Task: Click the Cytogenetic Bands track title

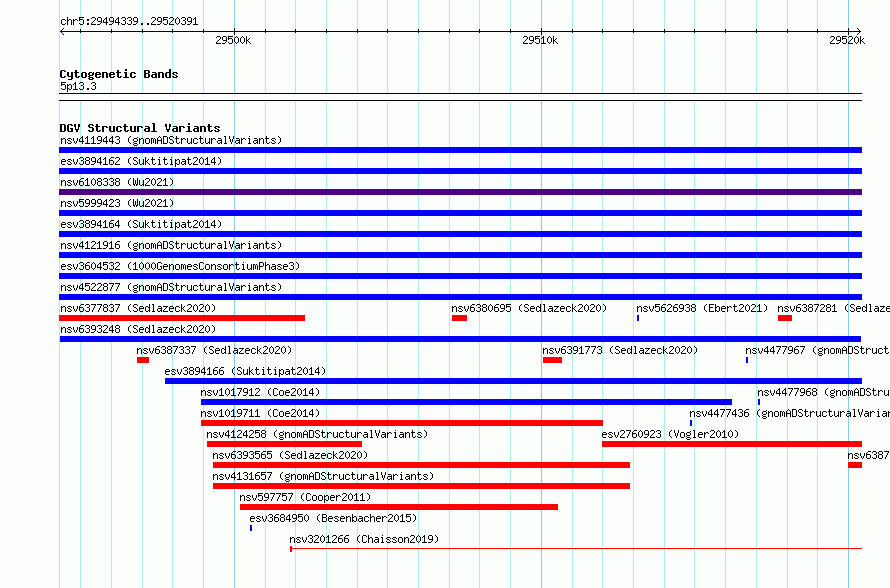Action: [x=119, y=74]
